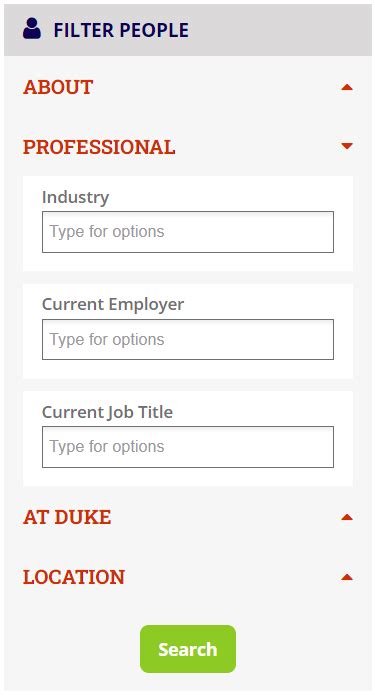This screenshot has width=375, height=697.
Task: Run the green Search button
Action: tap(188, 649)
